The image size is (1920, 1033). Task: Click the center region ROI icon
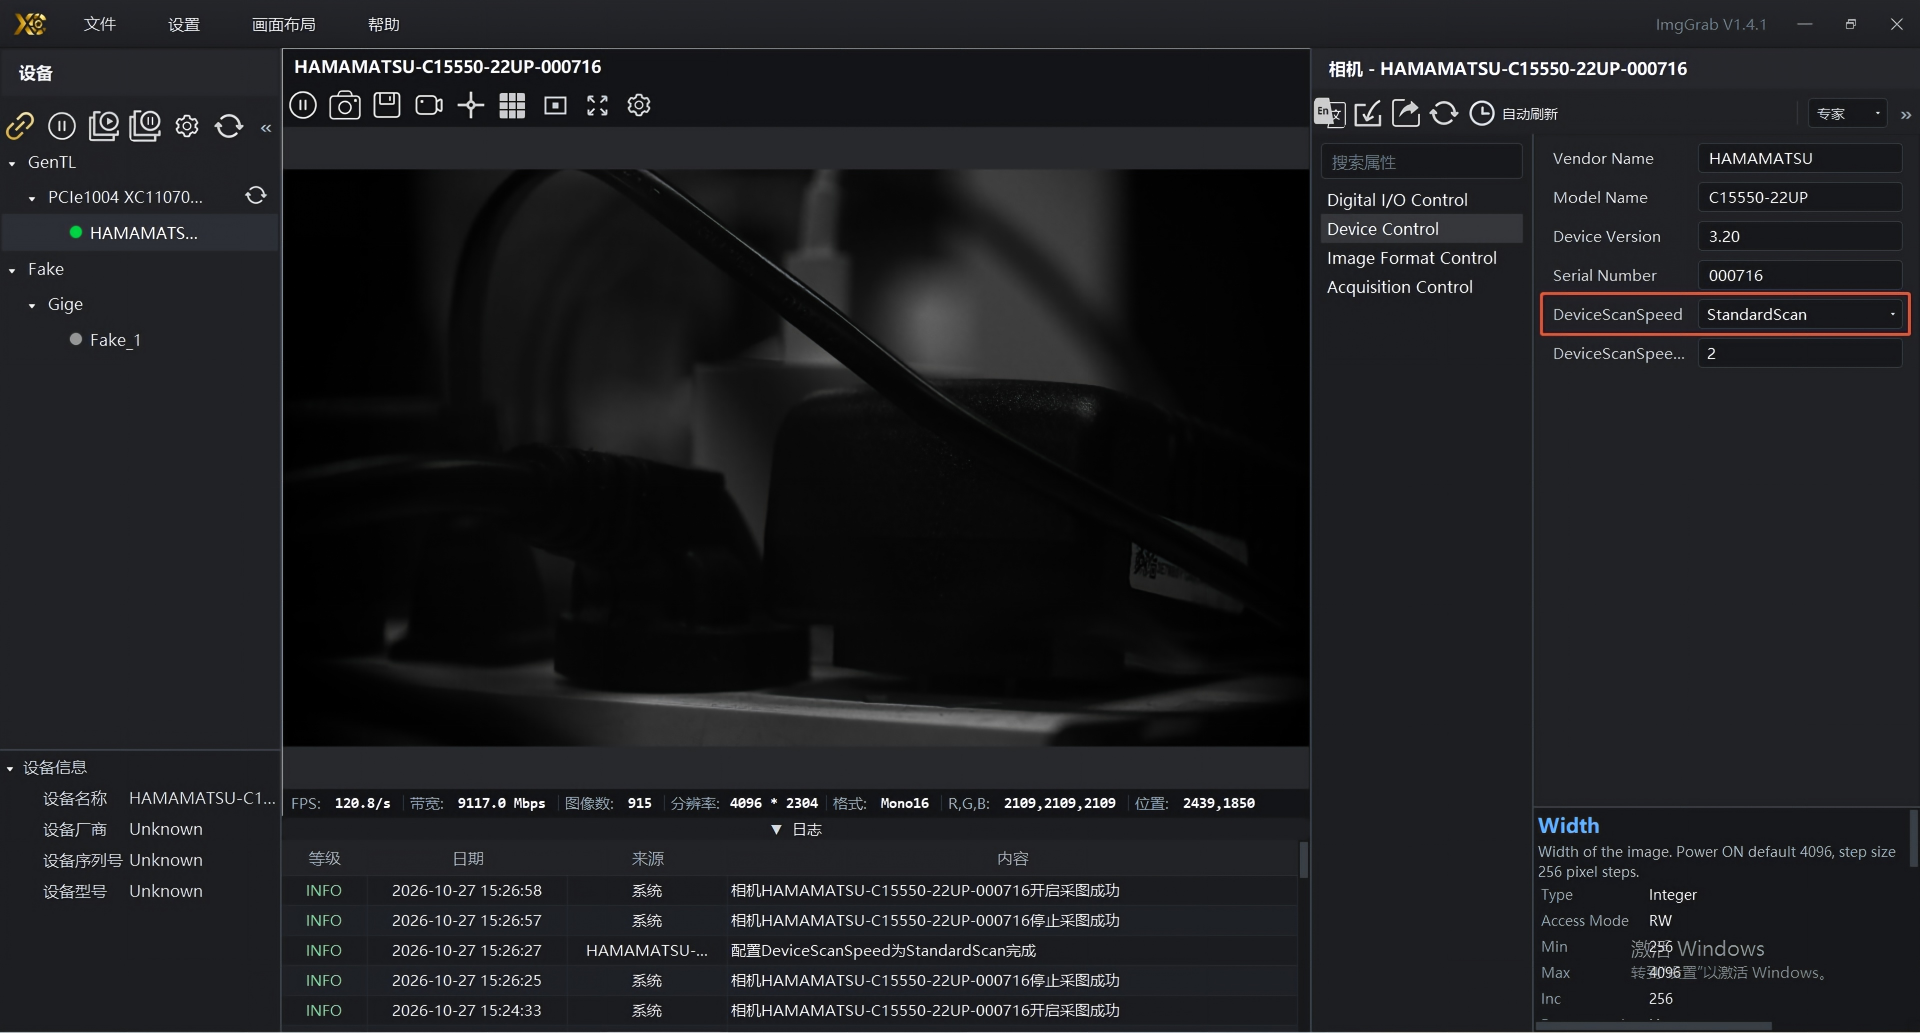(555, 105)
